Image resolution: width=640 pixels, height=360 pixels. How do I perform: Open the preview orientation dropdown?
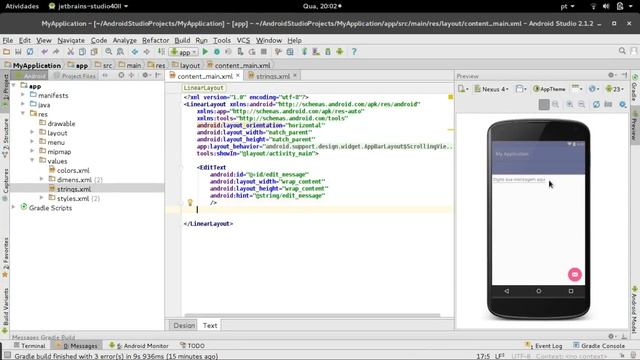521,89
